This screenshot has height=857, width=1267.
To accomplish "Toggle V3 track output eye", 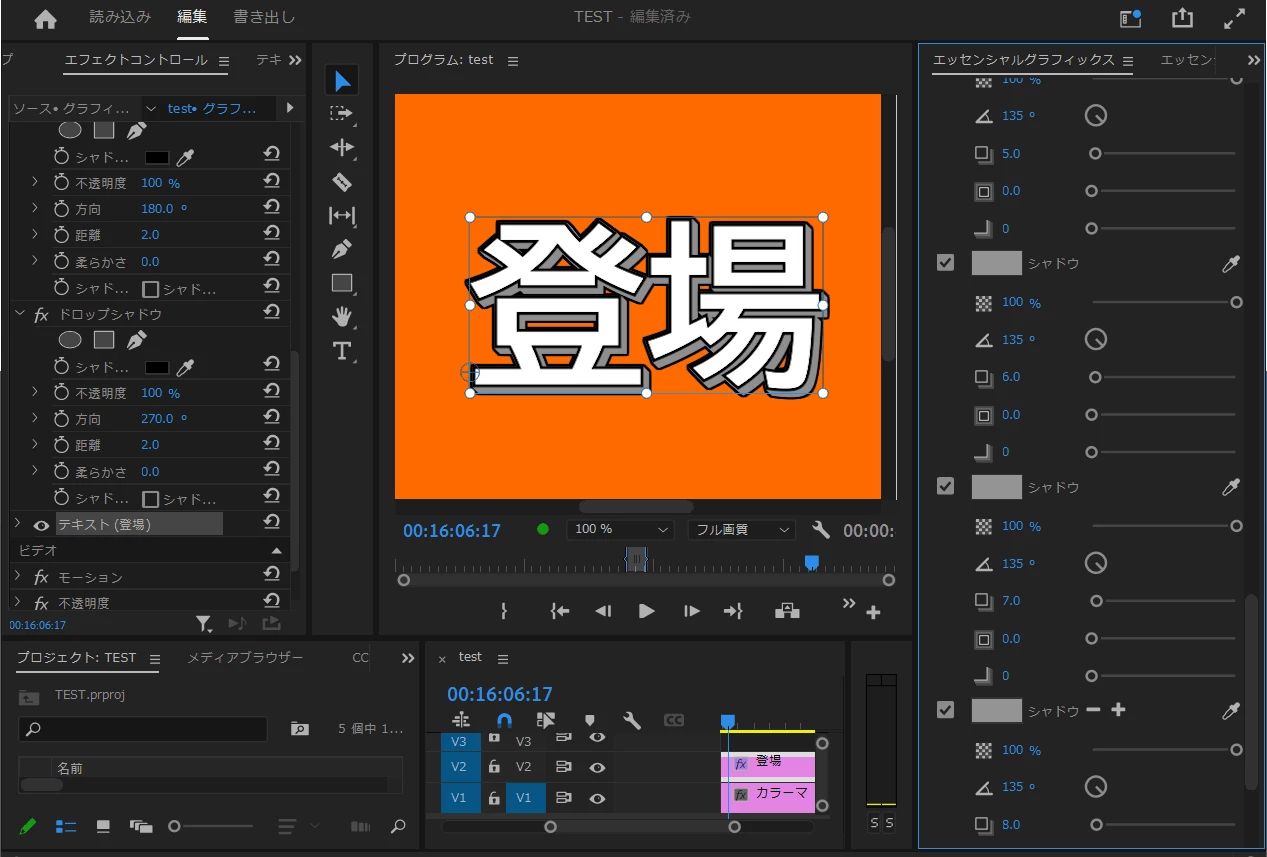I will click(x=597, y=737).
